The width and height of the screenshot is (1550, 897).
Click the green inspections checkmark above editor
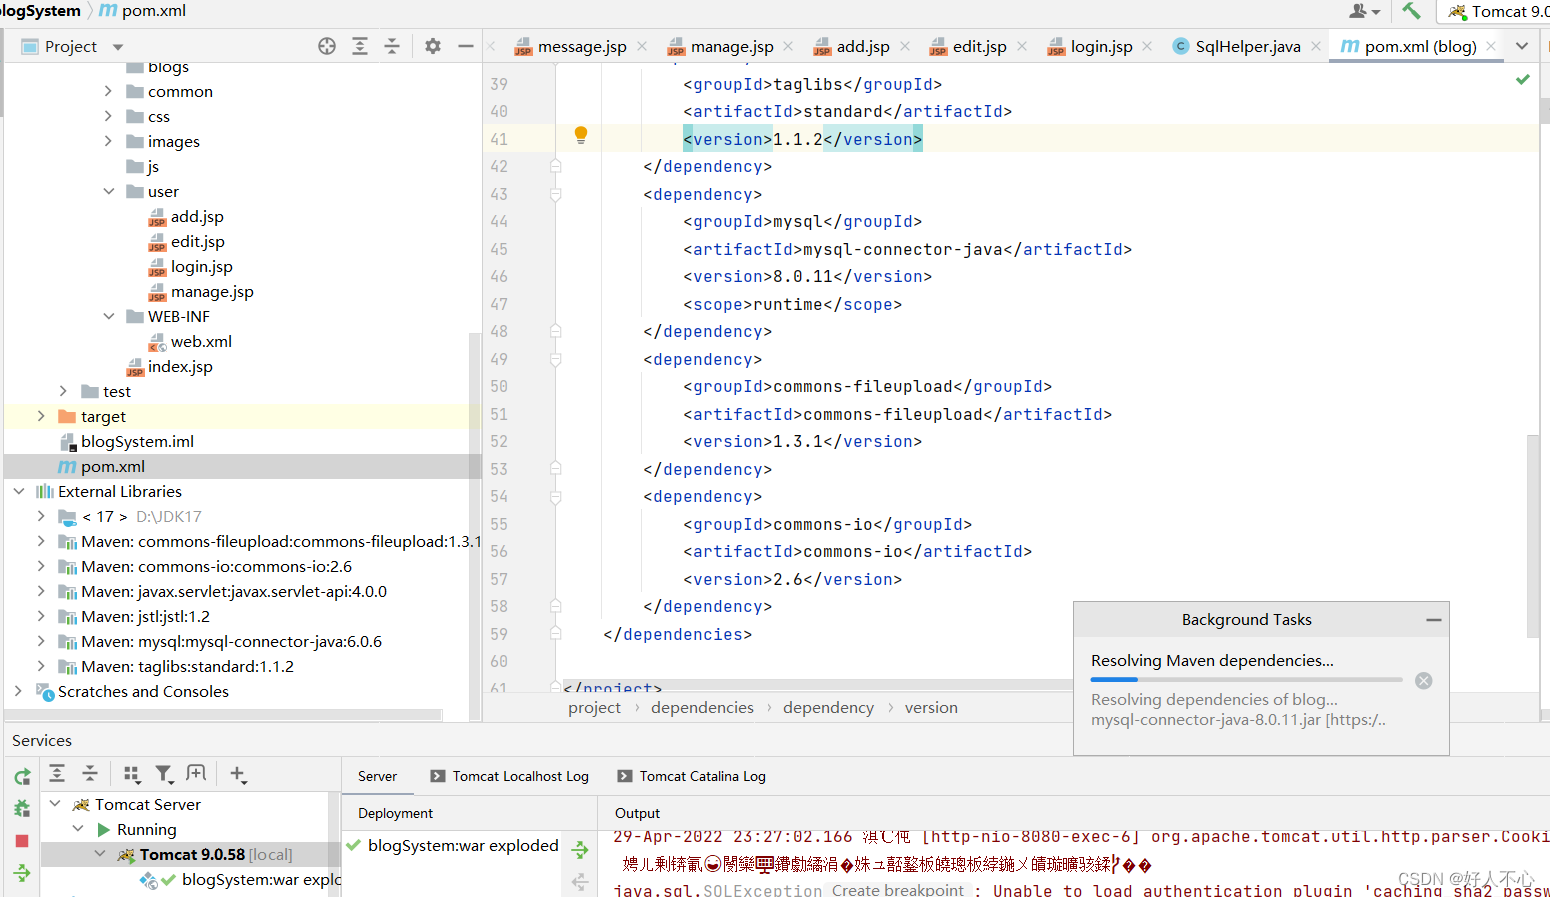1522,79
